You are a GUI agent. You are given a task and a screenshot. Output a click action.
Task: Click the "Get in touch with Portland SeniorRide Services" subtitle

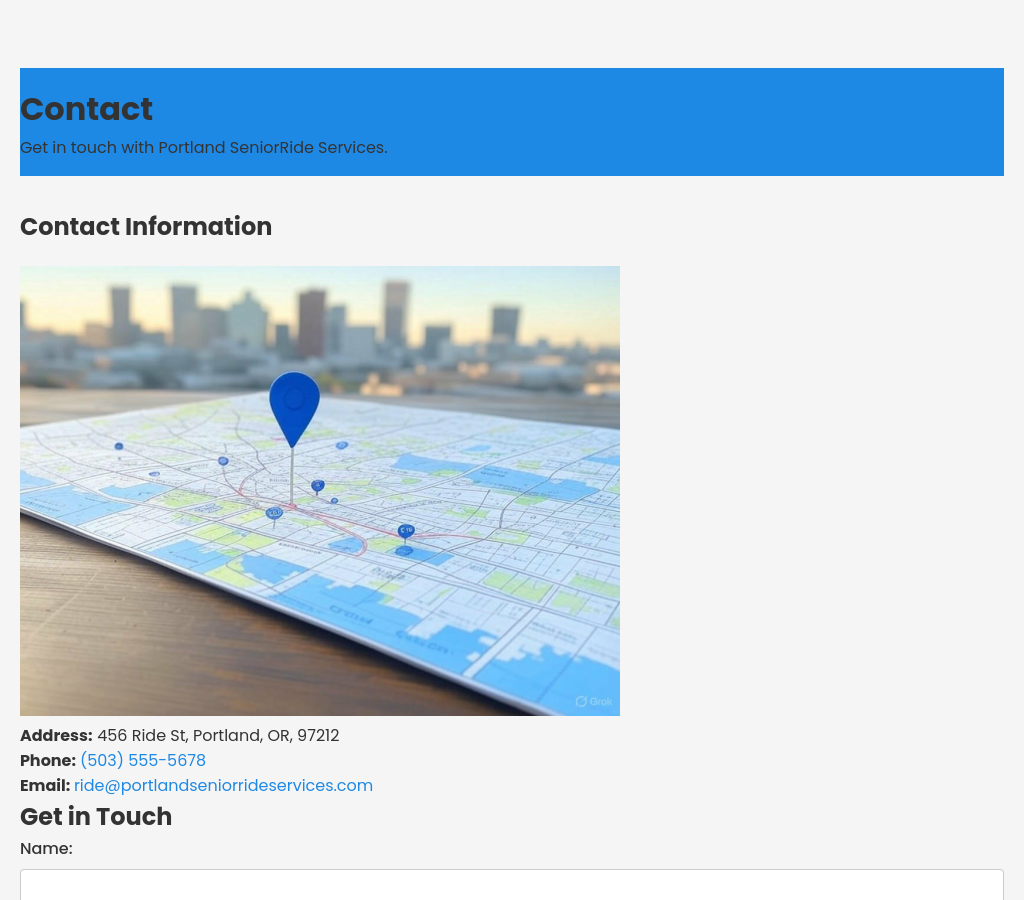tap(203, 148)
